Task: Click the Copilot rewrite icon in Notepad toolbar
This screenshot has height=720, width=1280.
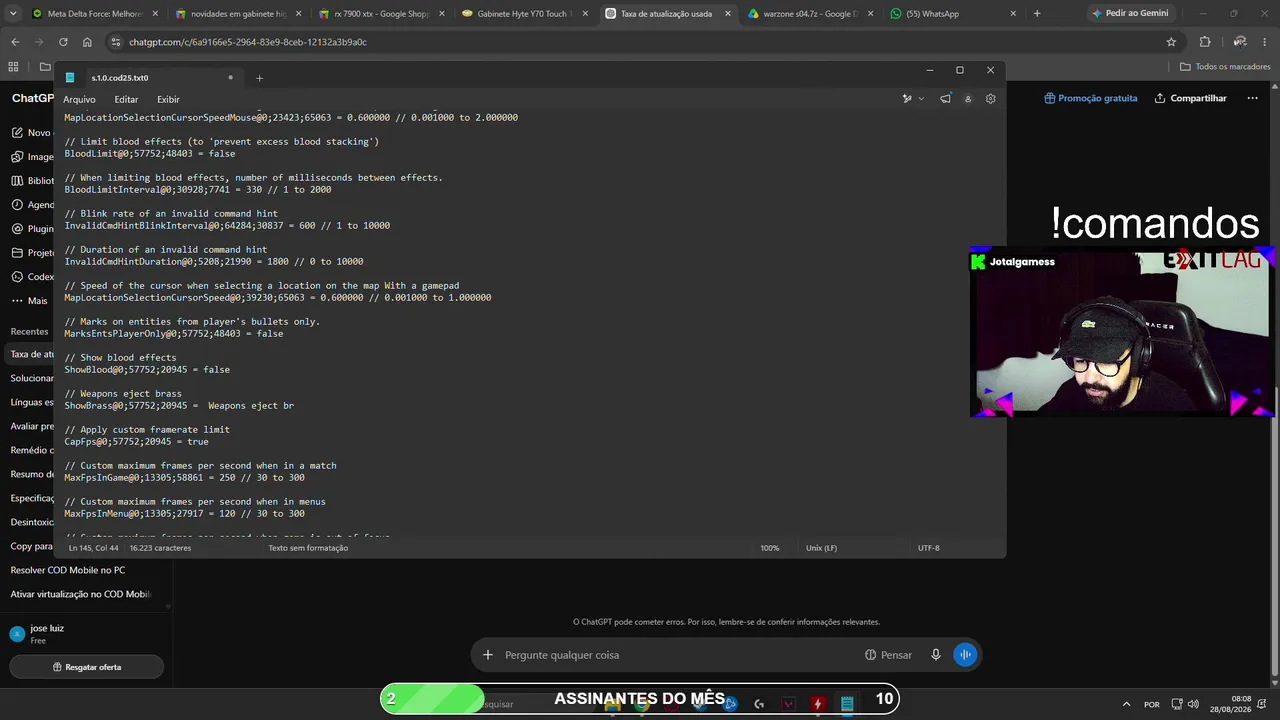Action: pyautogui.click(x=907, y=99)
